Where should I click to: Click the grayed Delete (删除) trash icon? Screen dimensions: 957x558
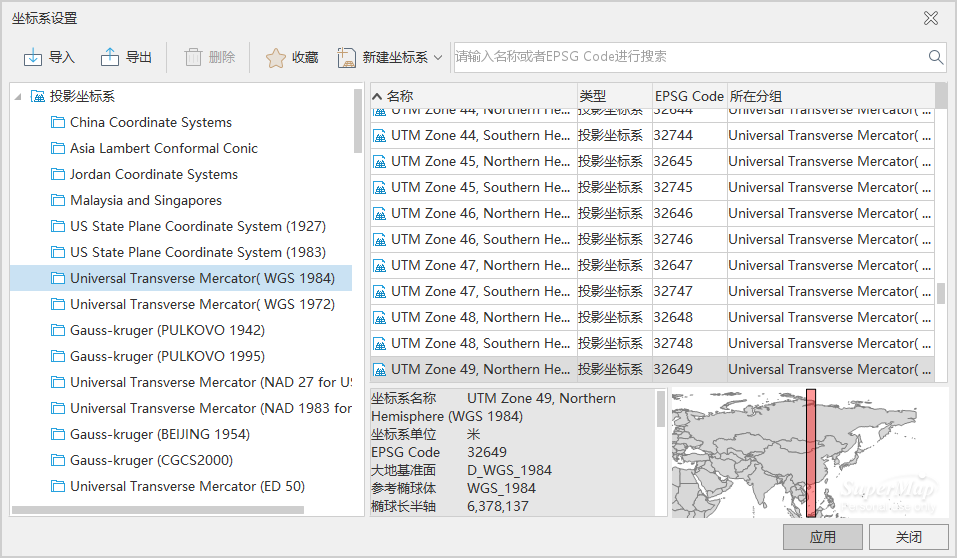click(x=193, y=58)
